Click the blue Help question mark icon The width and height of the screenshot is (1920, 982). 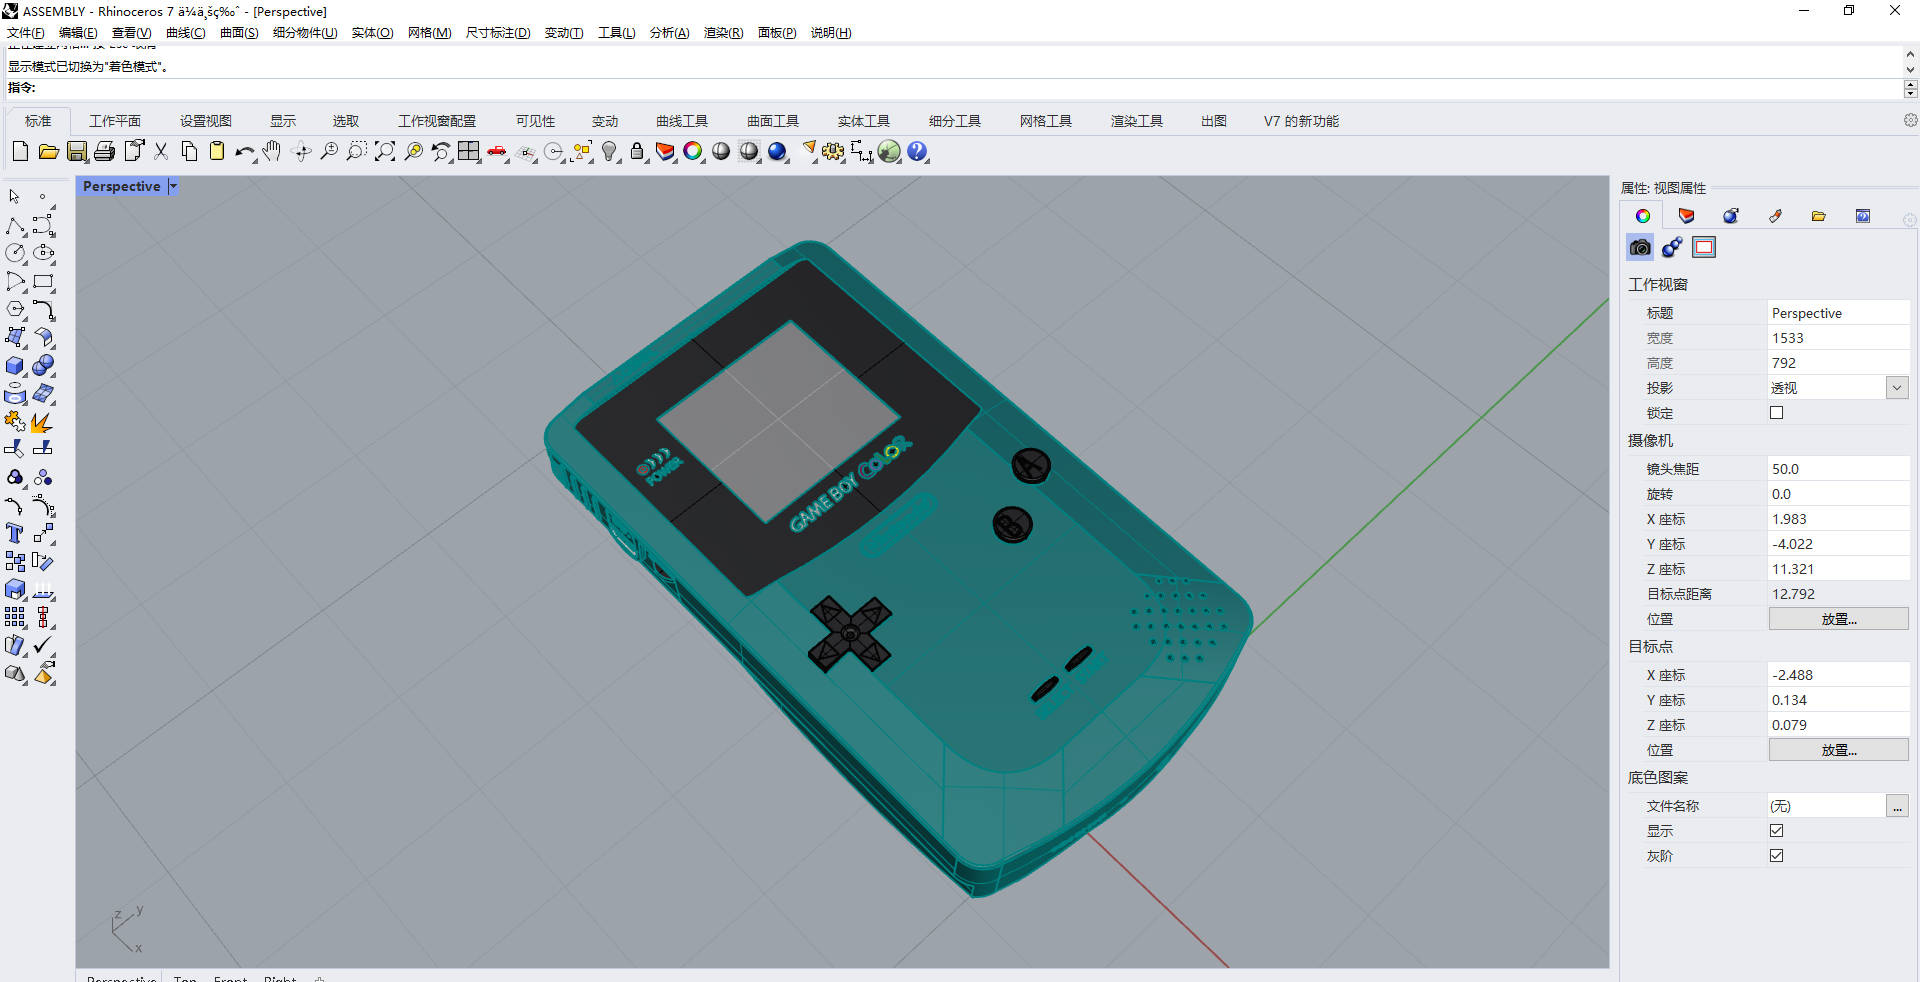[x=917, y=152]
